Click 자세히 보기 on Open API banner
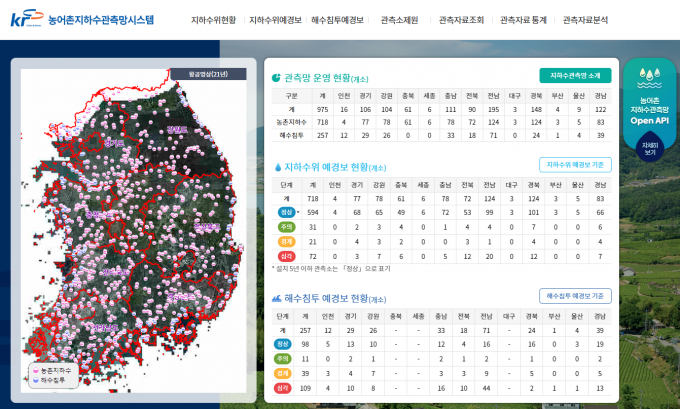This screenshot has height=409, width=680. 649,149
